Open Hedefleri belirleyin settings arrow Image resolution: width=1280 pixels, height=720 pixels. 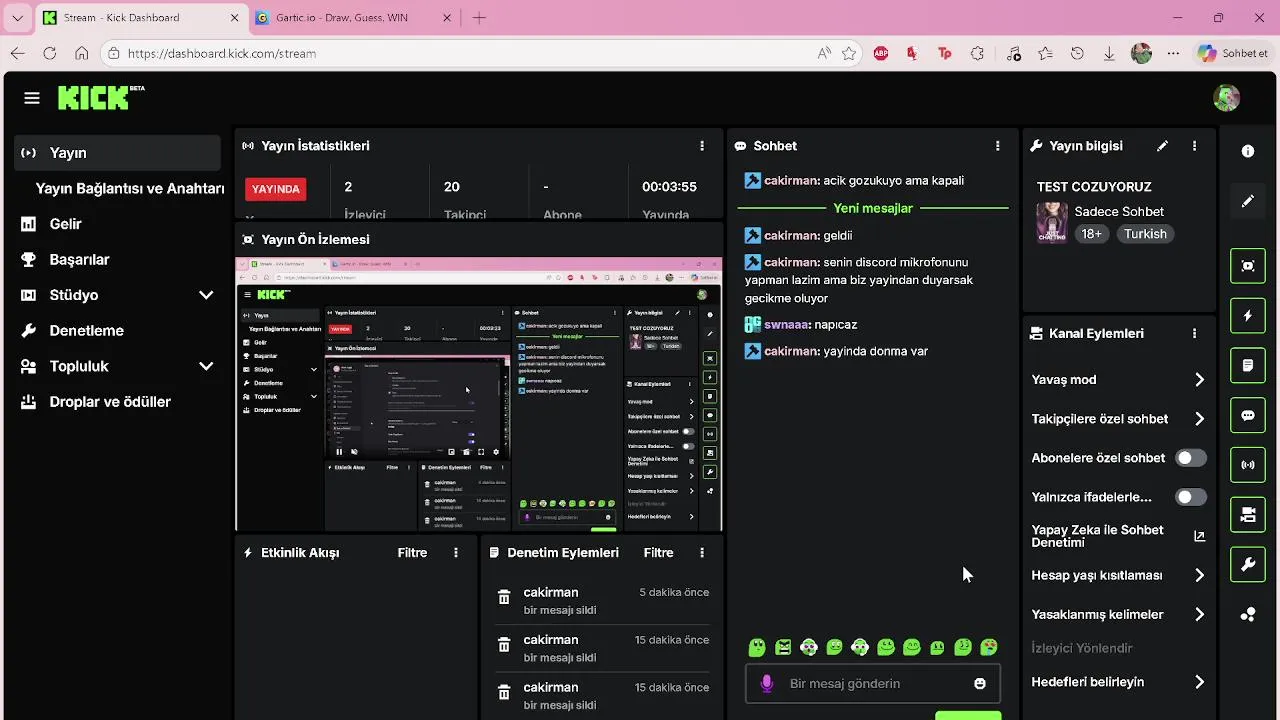(x=1199, y=682)
